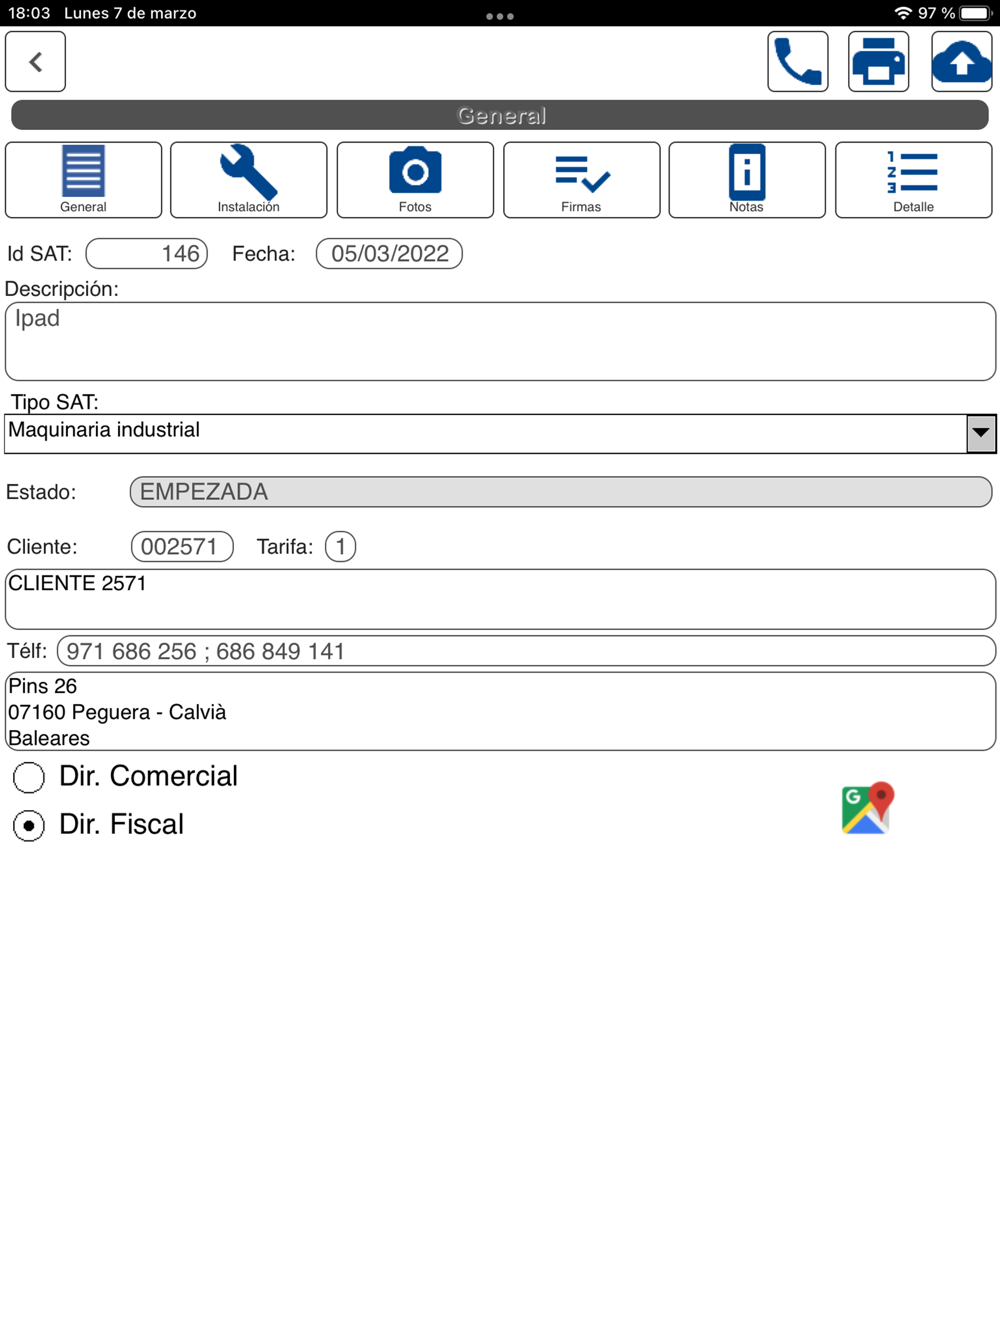Select the Dir. Fiscal radio button

coord(29,826)
